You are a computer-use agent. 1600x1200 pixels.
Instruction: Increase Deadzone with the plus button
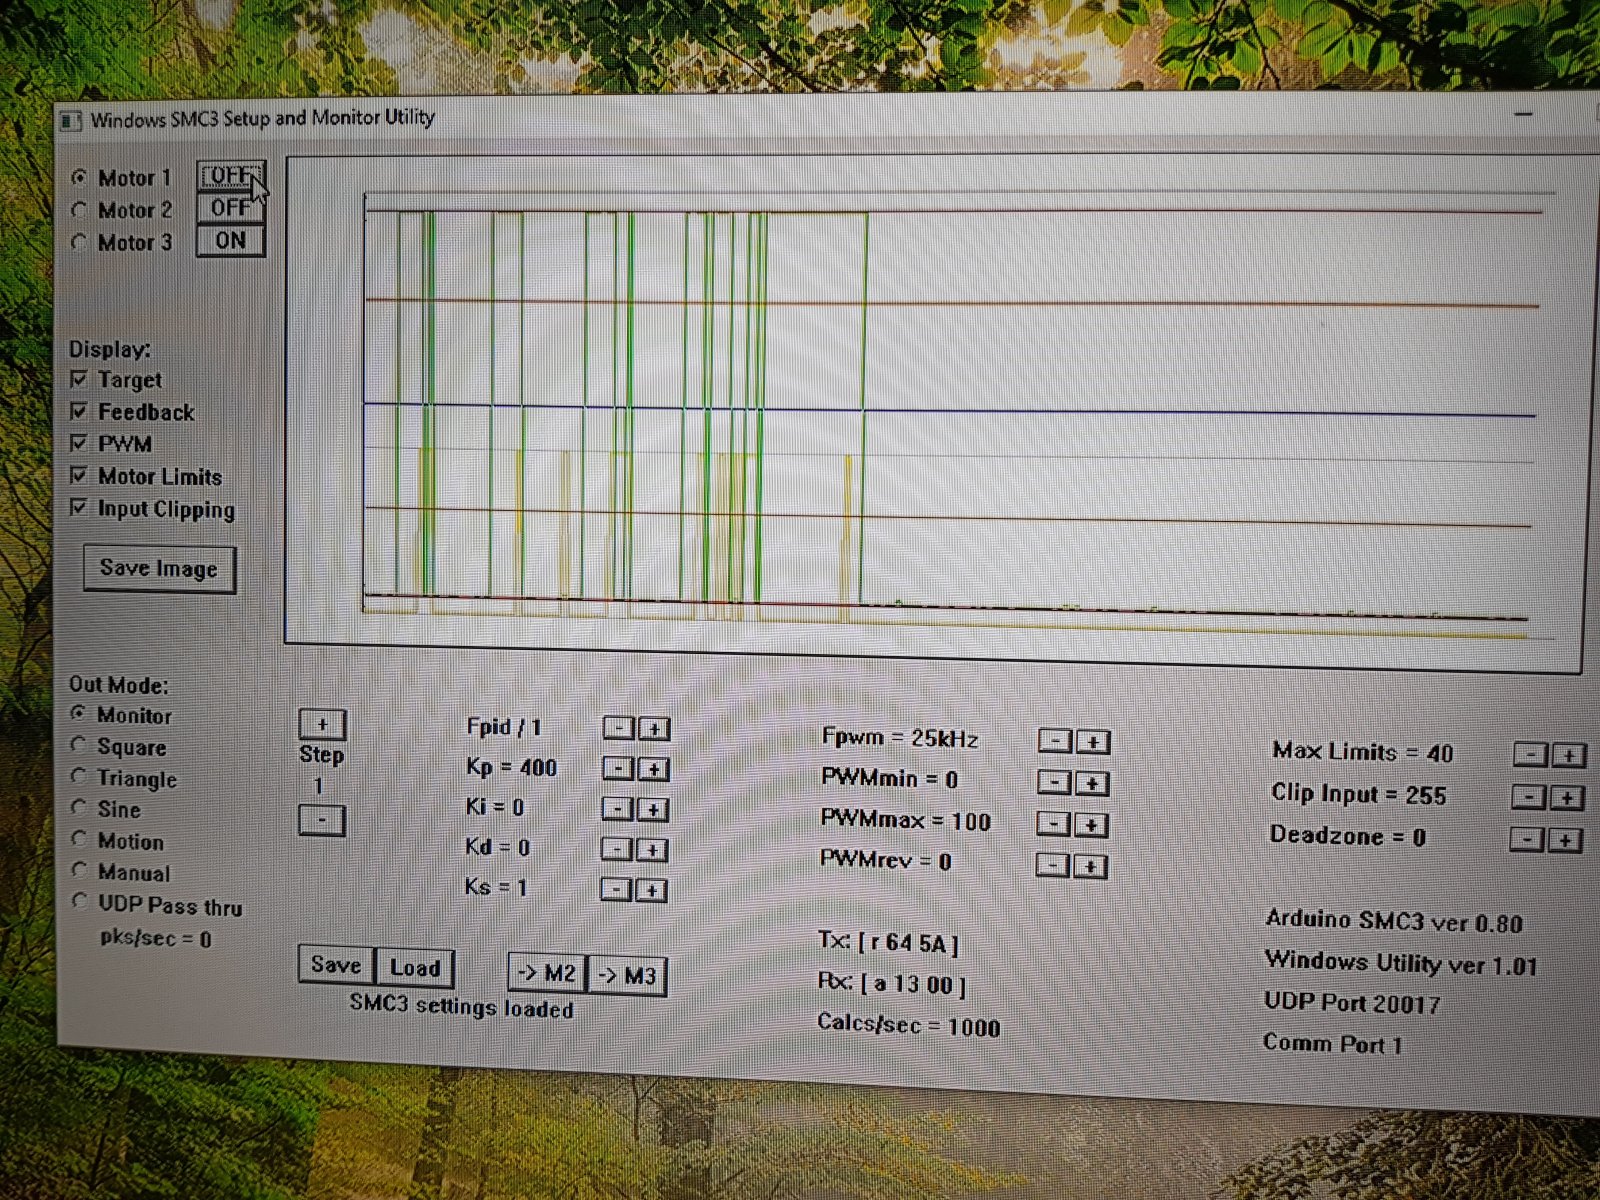point(1564,840)
